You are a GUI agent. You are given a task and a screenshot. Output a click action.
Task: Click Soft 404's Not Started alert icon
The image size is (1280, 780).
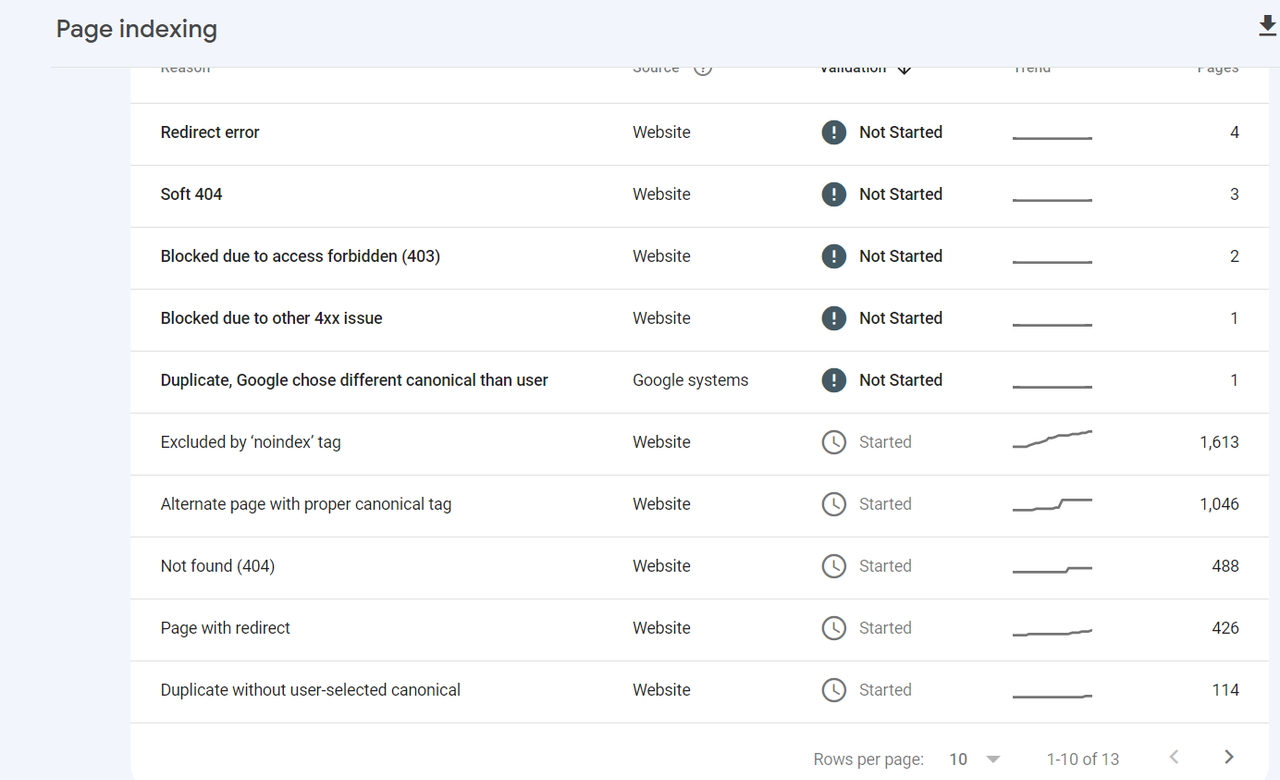[x=834, y=194]
